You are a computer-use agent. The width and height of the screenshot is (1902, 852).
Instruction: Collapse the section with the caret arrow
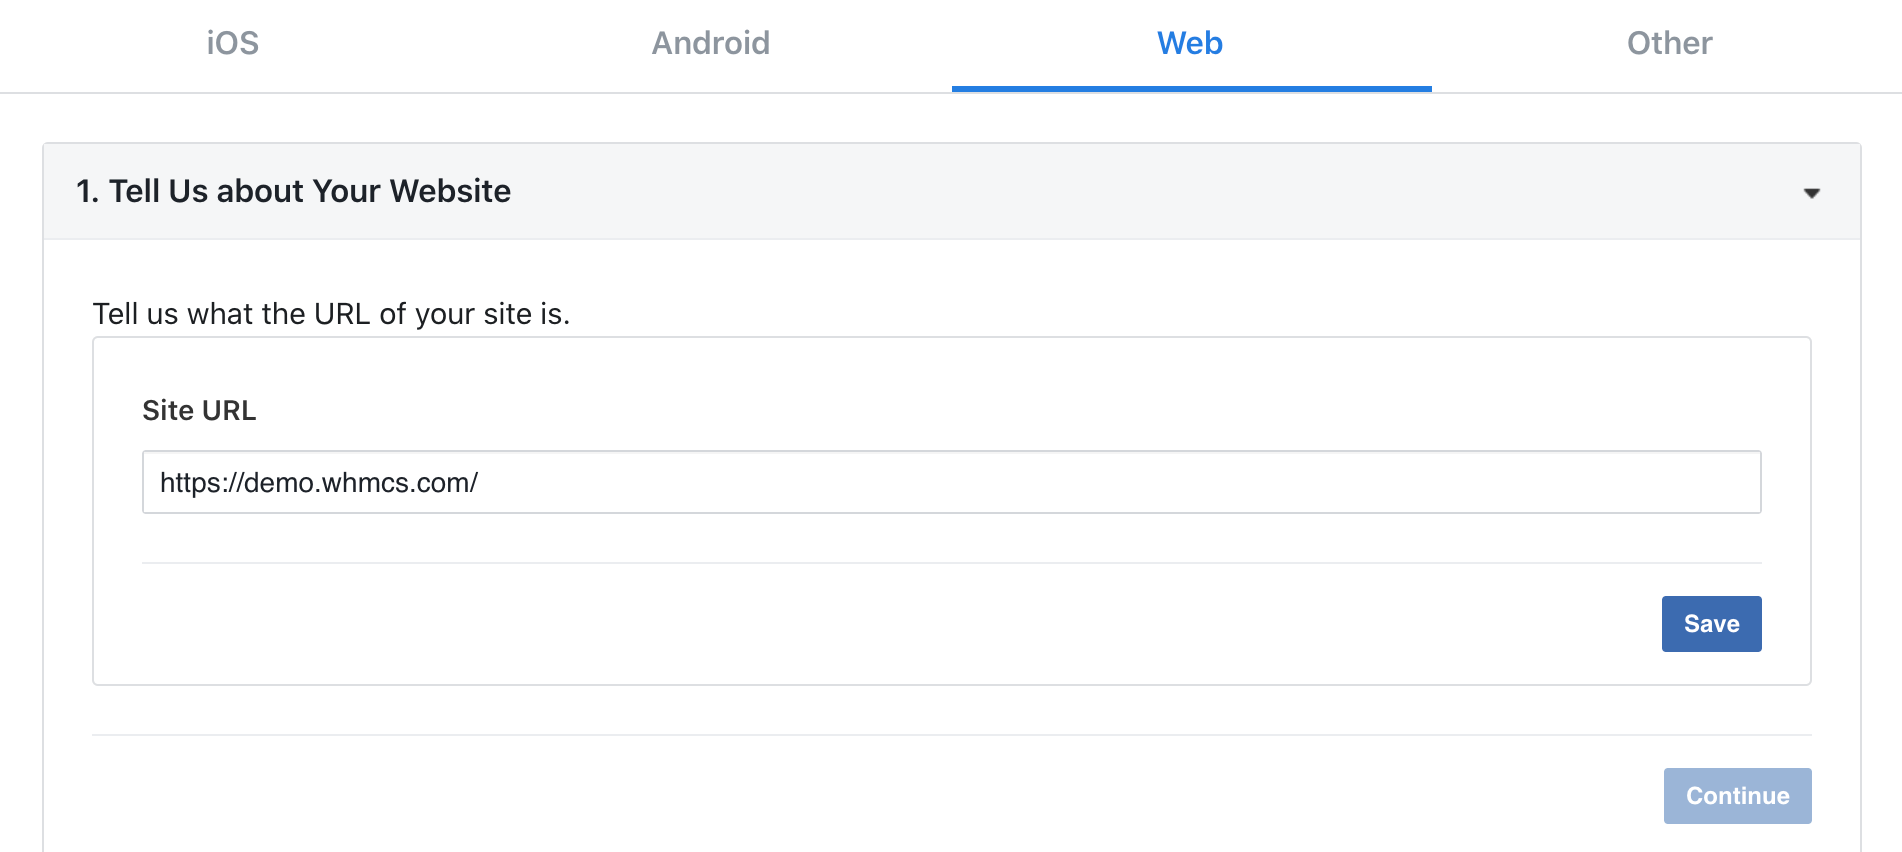coord(1811,193)
